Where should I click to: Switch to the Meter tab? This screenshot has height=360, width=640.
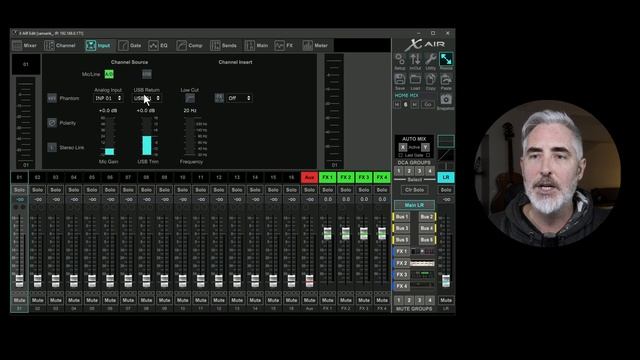pos(316,45)
